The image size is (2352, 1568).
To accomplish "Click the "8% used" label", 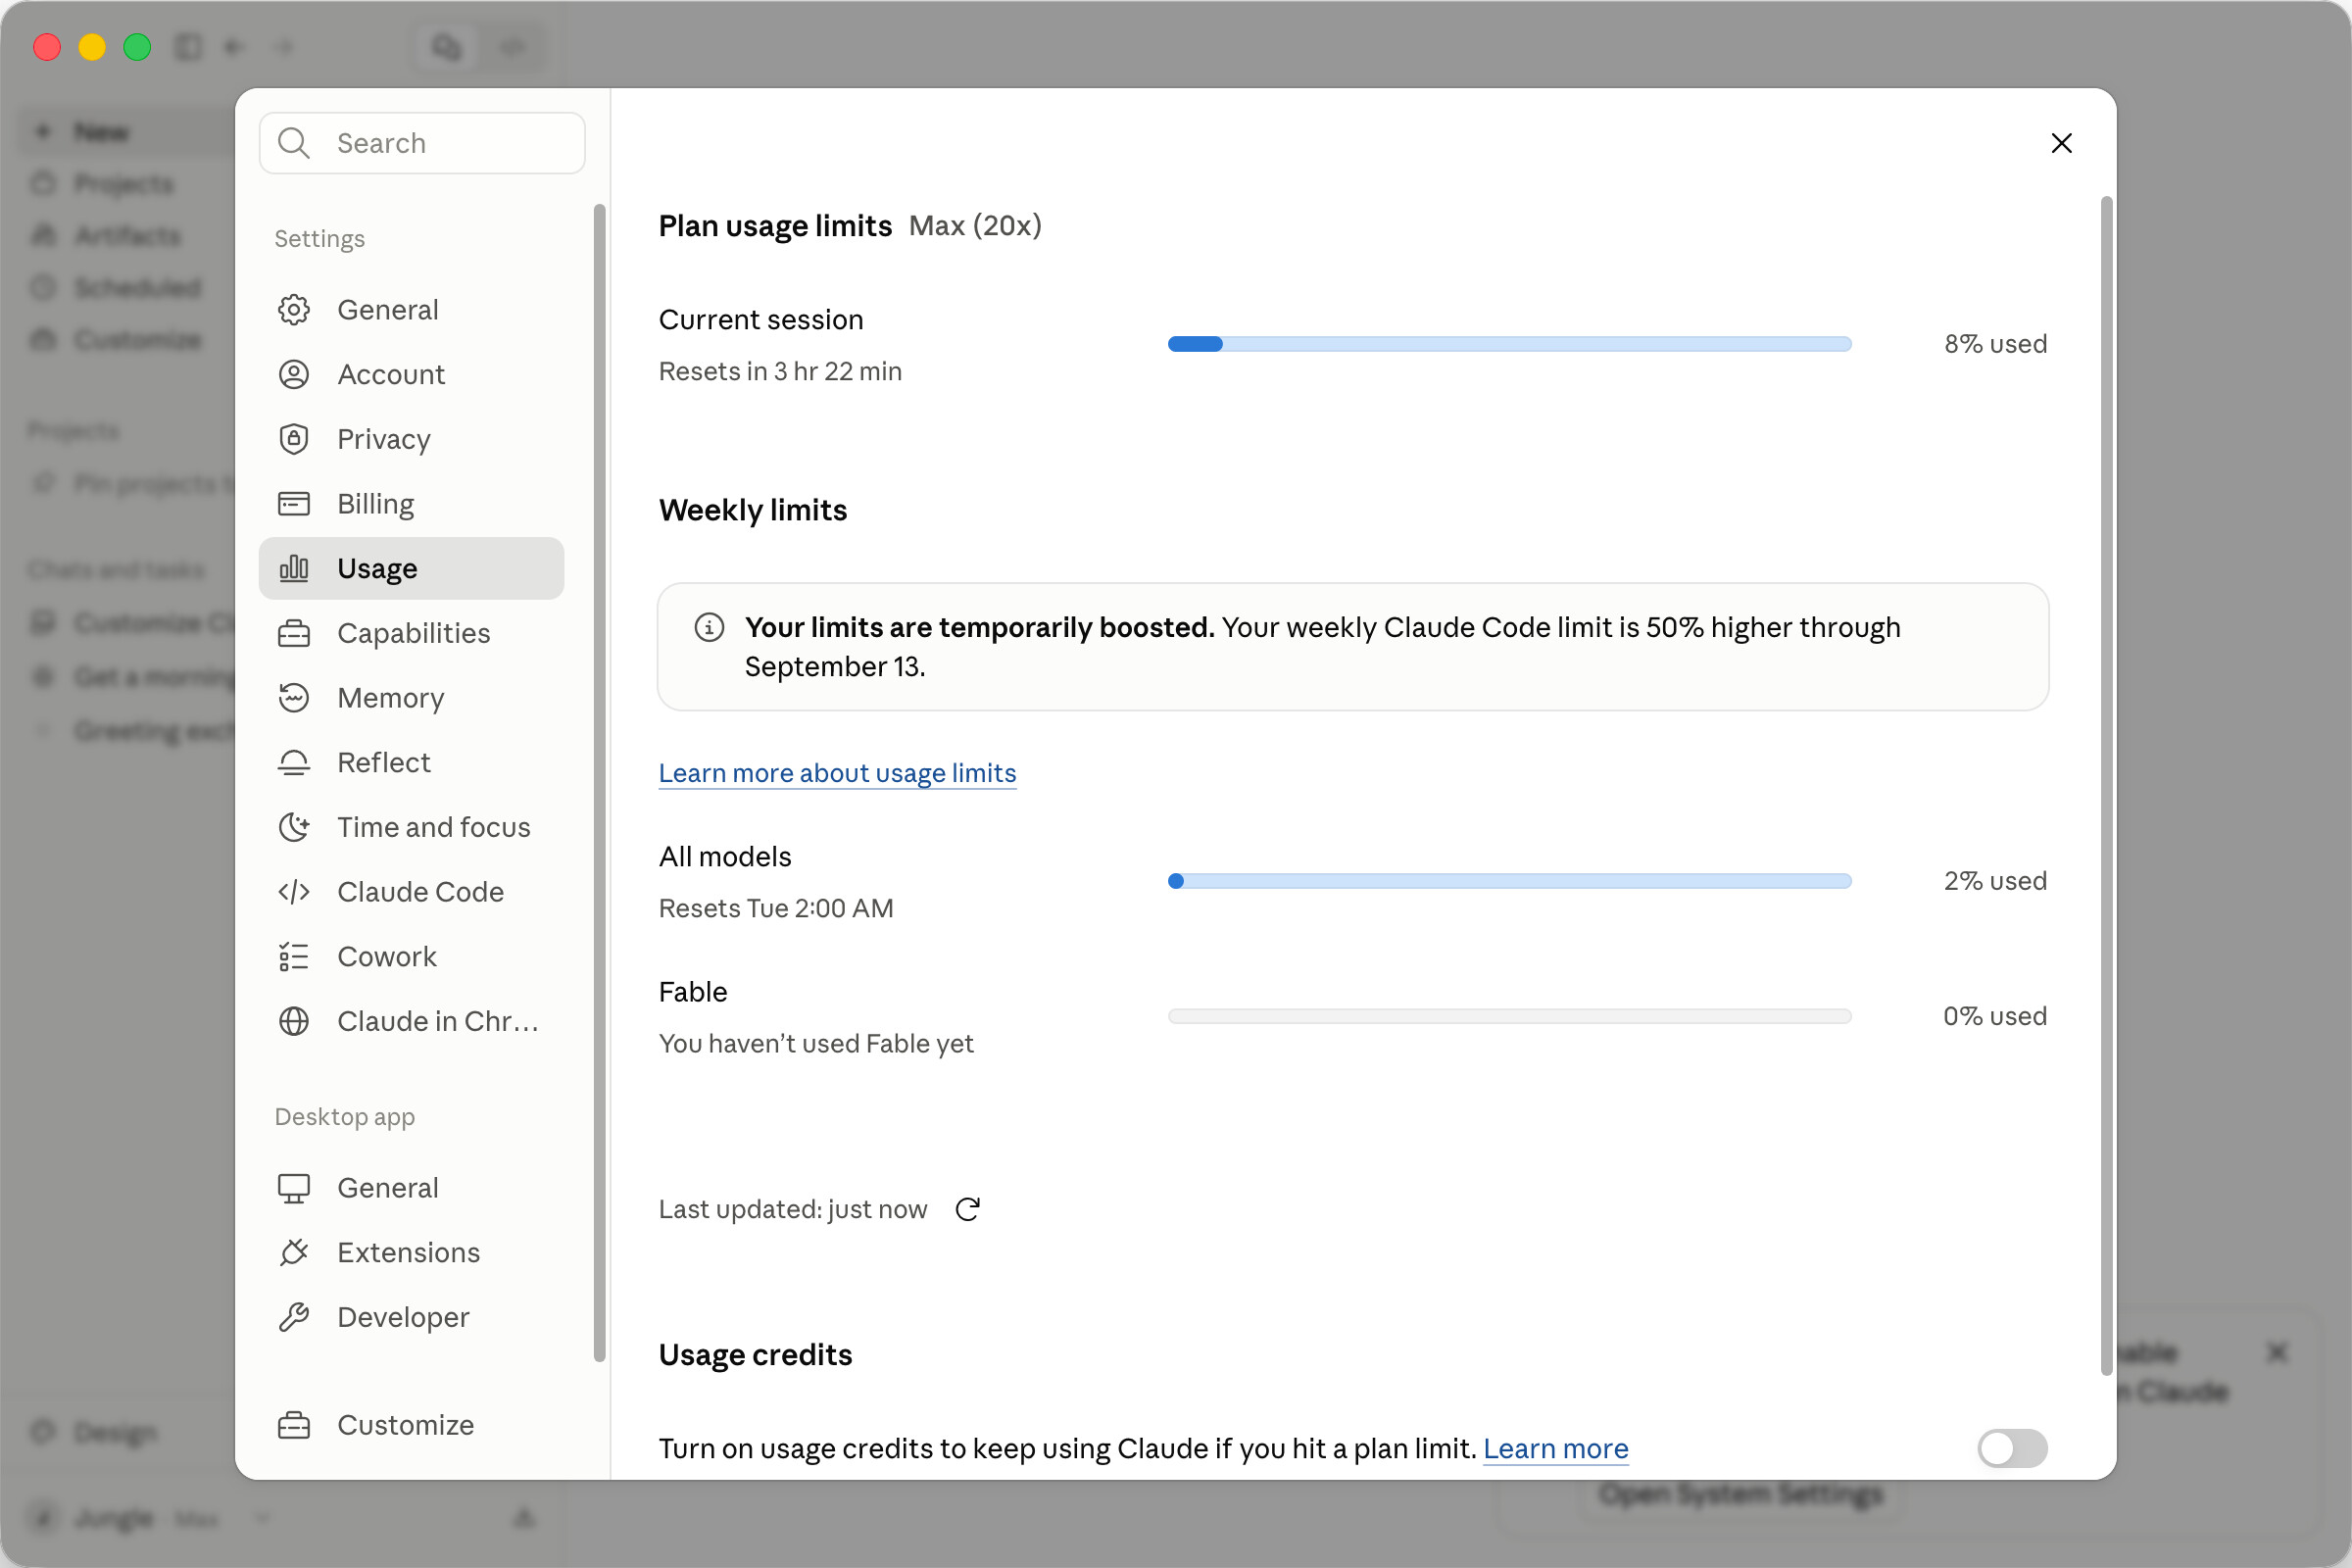I will [1995, 344].
